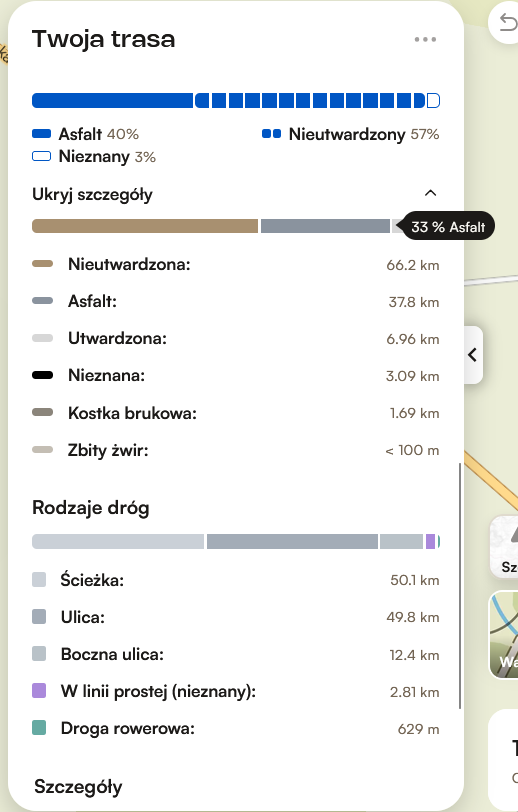Click the solid blue Asfalt 40% bar section
Image resolution: width=518 pixels, height=812 pixels.
point(112,100)
